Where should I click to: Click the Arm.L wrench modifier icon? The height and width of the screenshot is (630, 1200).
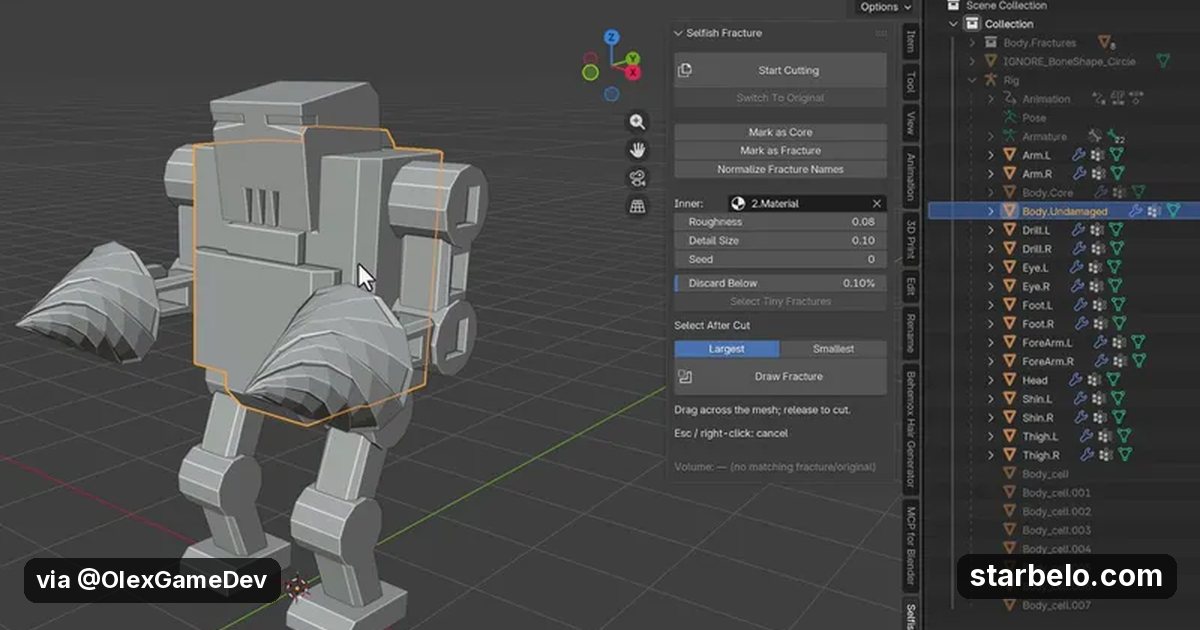(1078, 155)
